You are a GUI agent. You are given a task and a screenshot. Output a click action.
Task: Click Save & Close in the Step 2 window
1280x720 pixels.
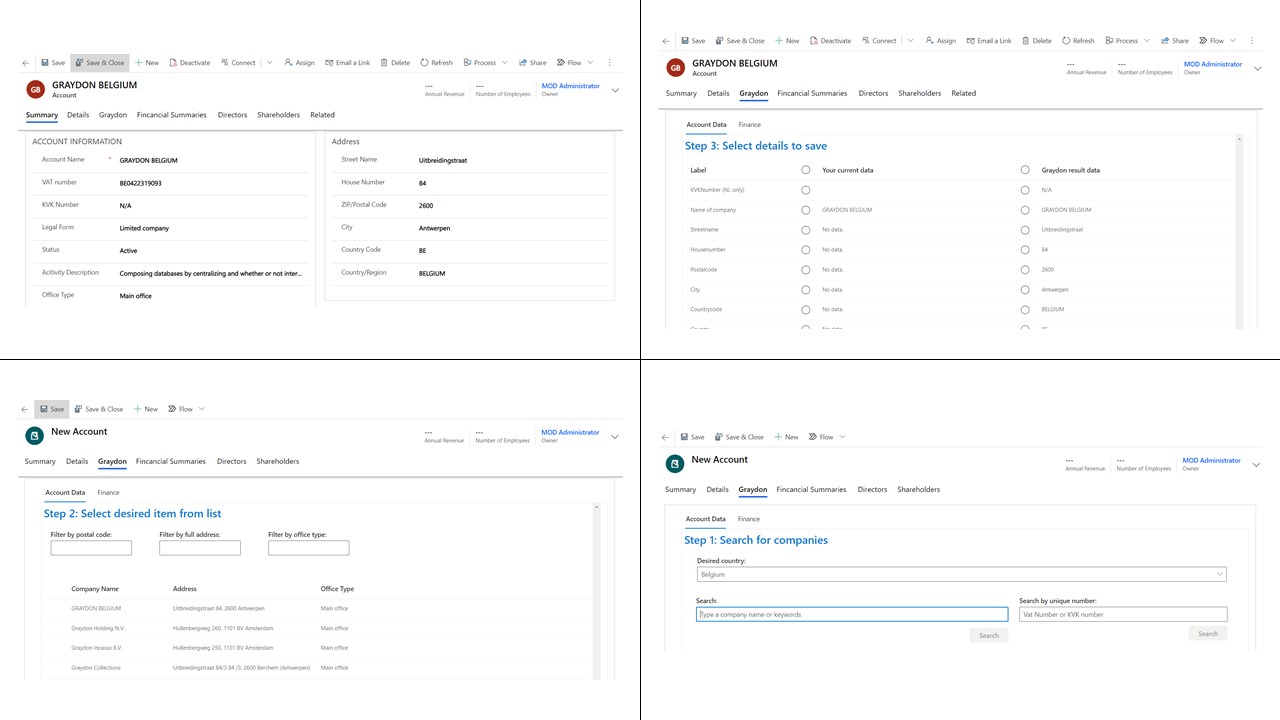[99, 409]
